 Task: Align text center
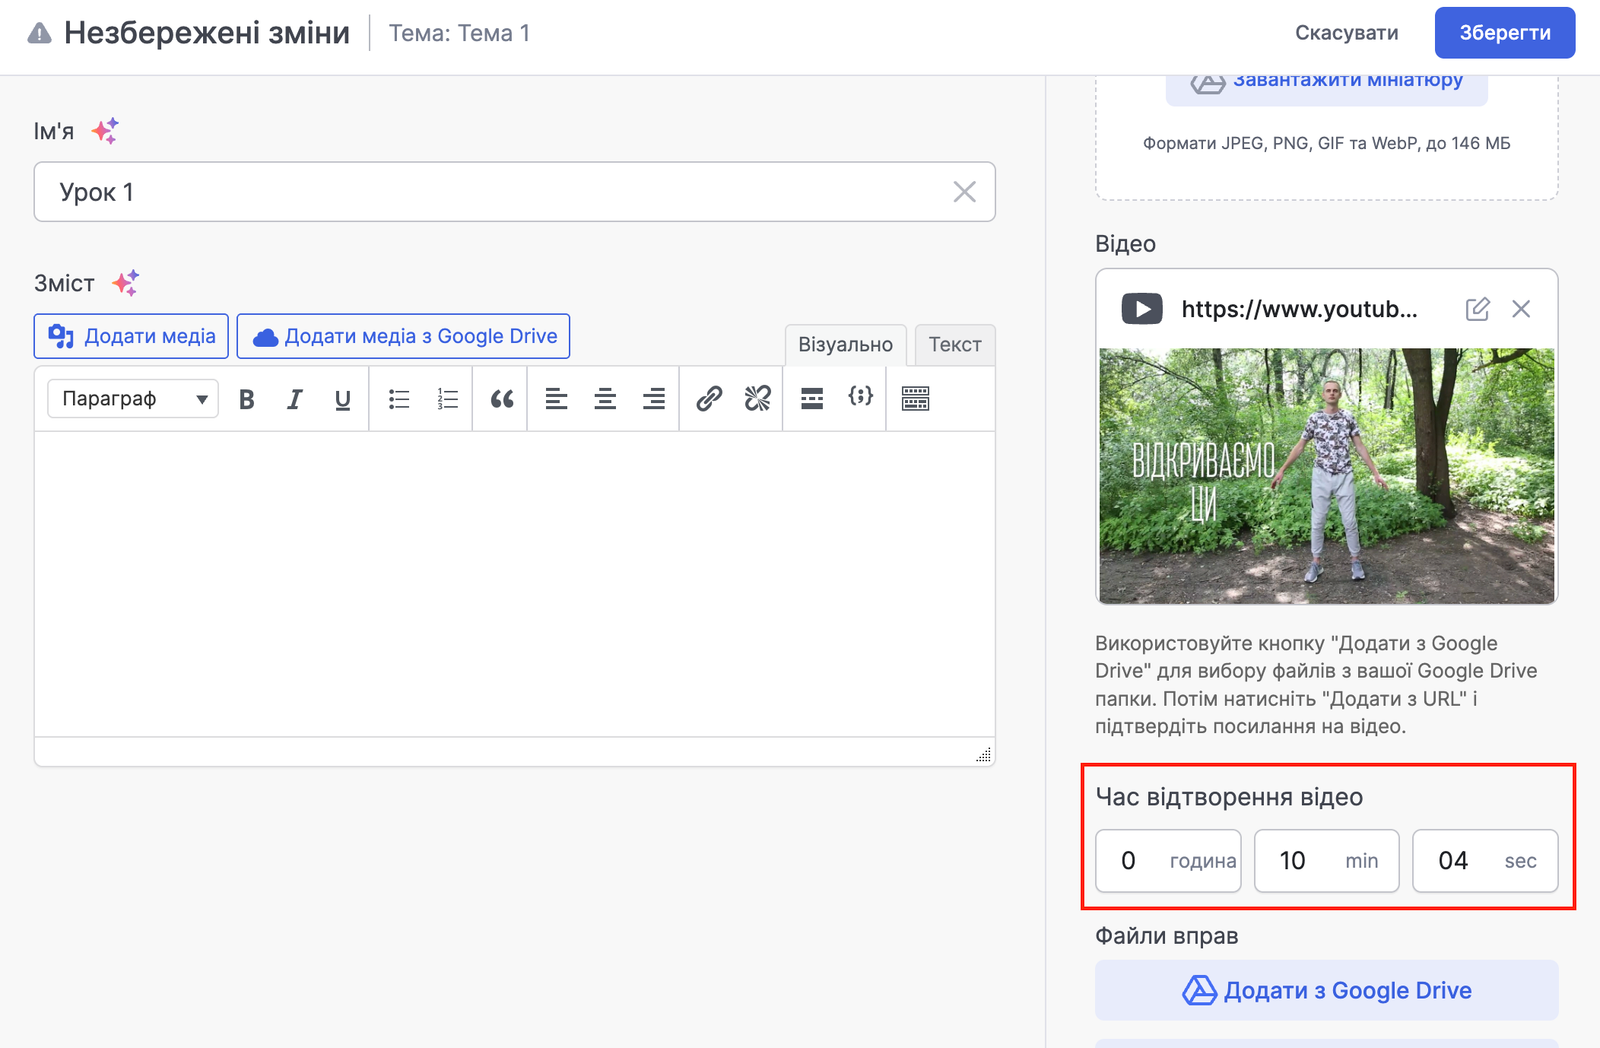(605, 399)
